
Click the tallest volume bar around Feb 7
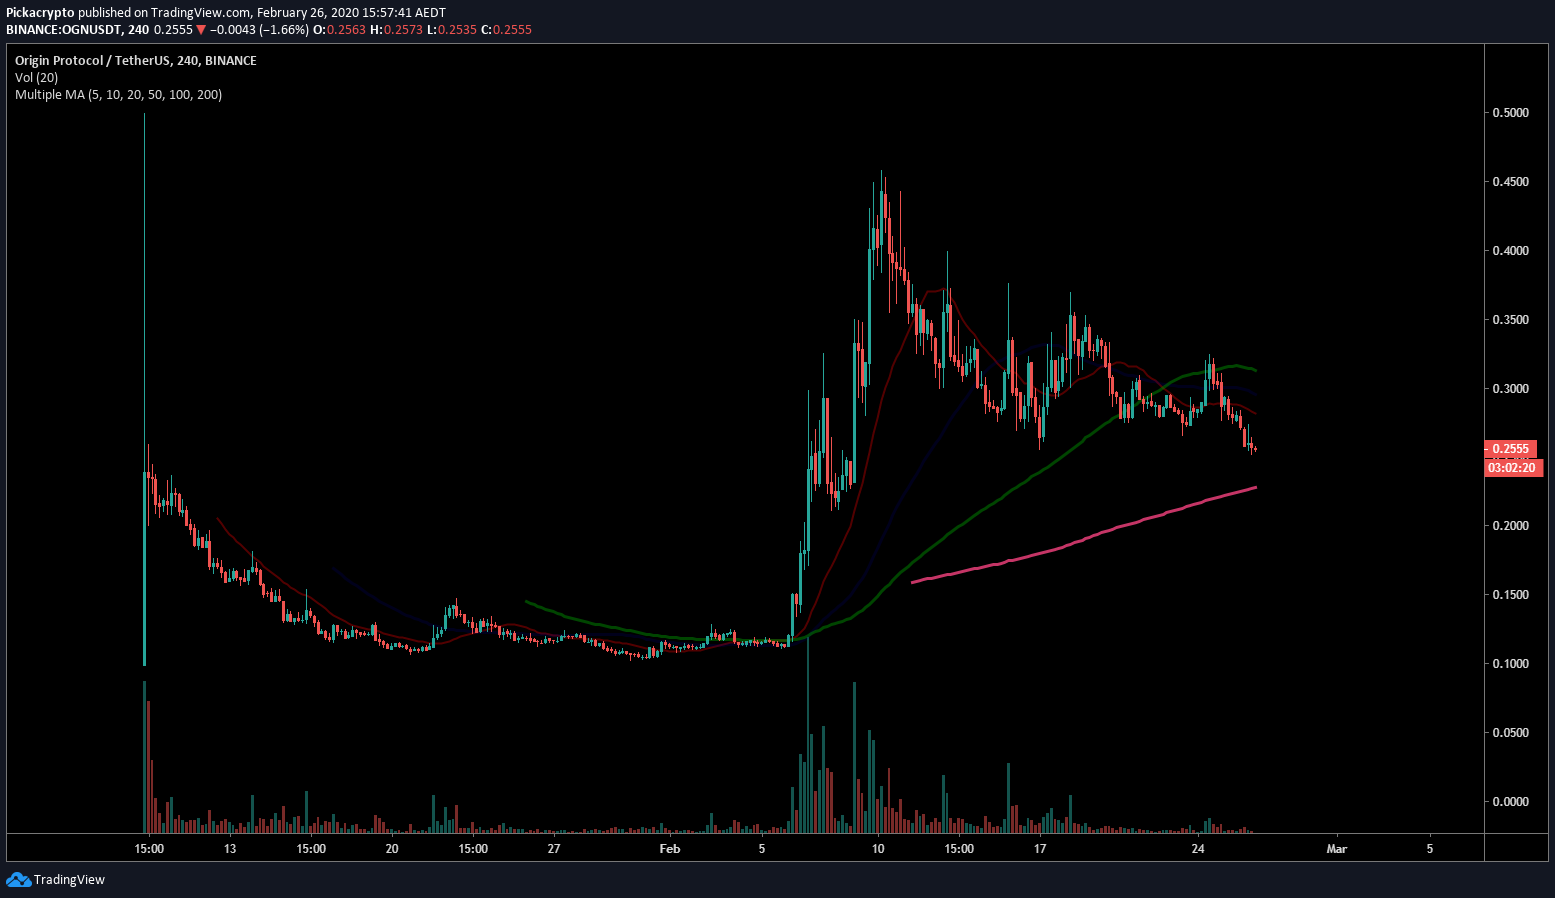point(807,733)
